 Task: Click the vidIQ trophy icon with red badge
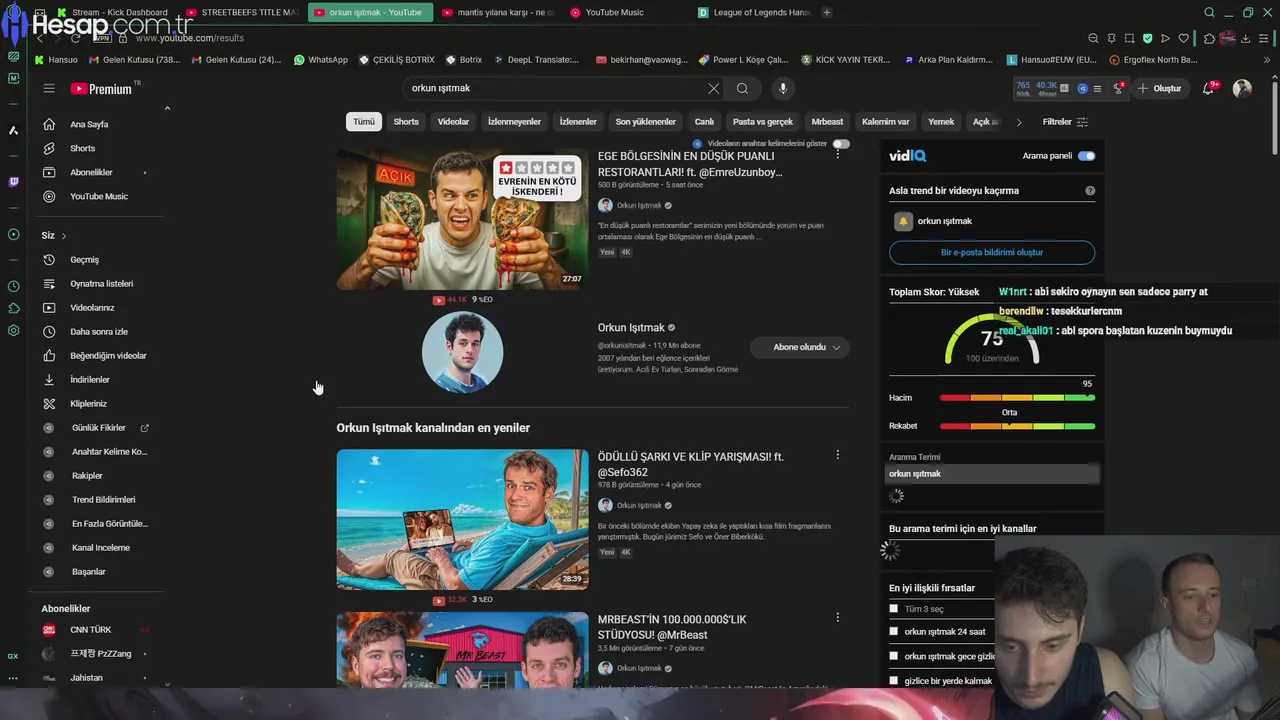pos(1118,88)
